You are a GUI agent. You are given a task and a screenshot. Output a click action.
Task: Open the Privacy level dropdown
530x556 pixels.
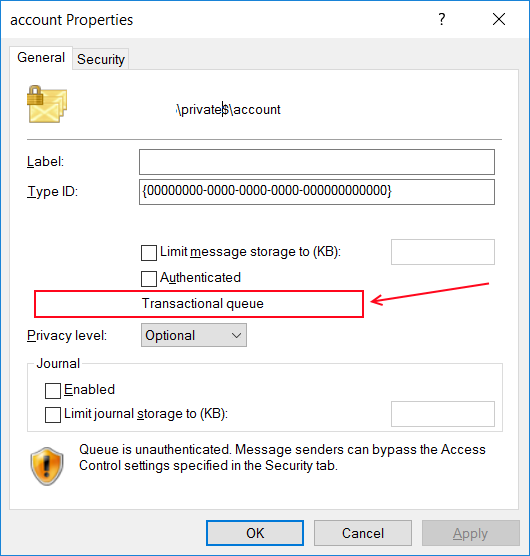click(x=194, y=335)
